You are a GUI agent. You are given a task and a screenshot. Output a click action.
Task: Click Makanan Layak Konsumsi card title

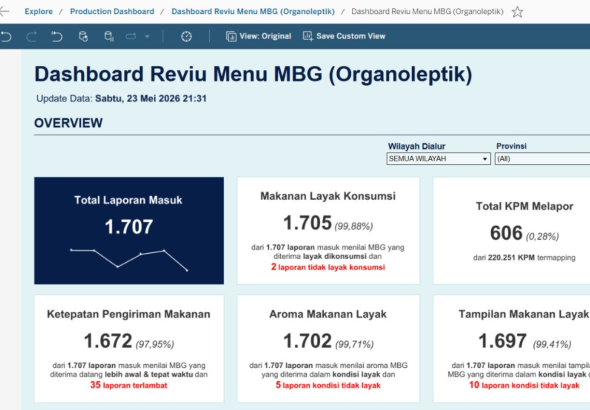click(328, 196)
